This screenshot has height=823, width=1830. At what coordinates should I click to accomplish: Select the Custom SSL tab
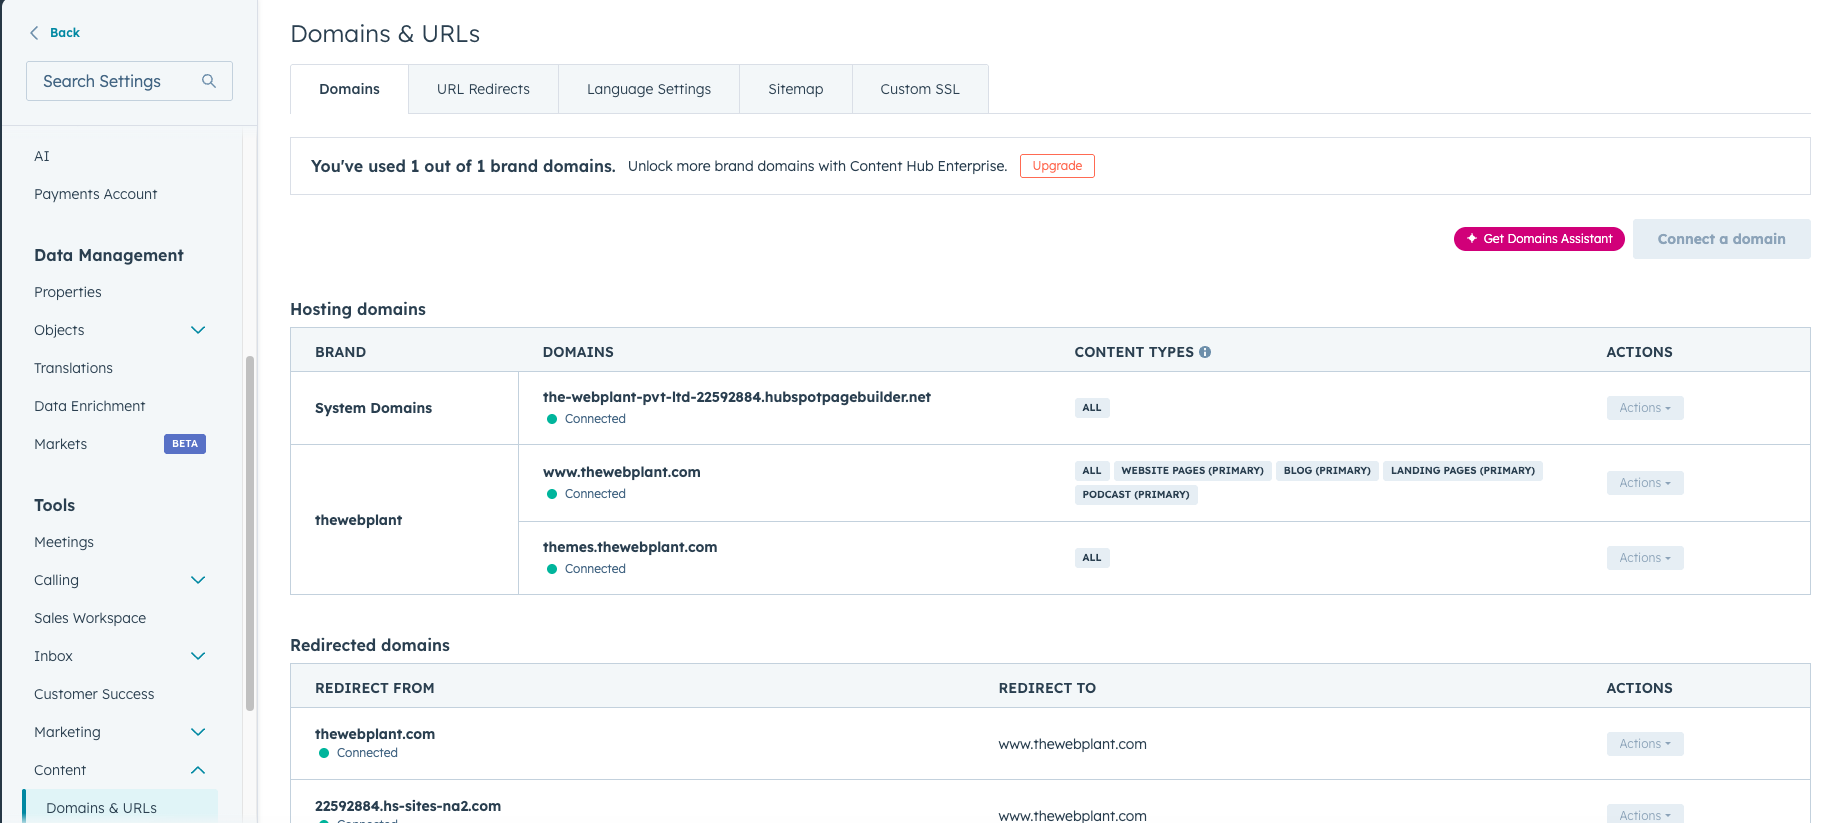click(919, 89)
